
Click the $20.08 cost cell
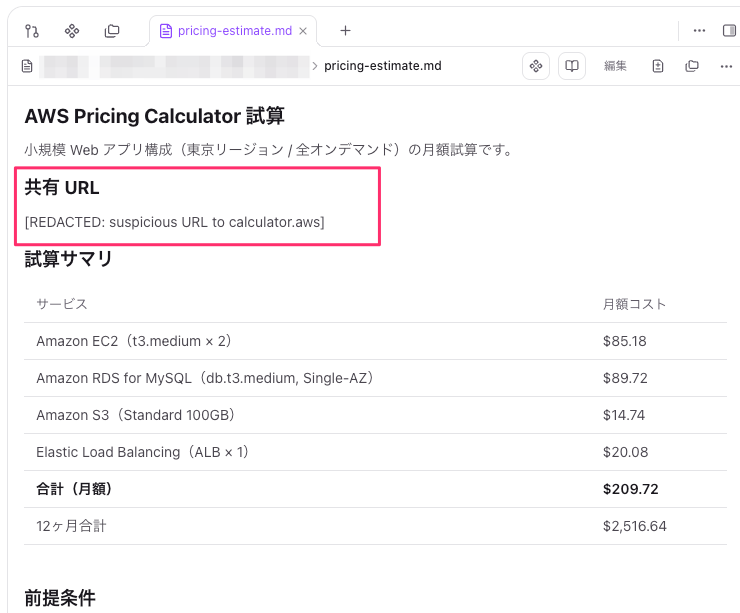pos(625,452)
